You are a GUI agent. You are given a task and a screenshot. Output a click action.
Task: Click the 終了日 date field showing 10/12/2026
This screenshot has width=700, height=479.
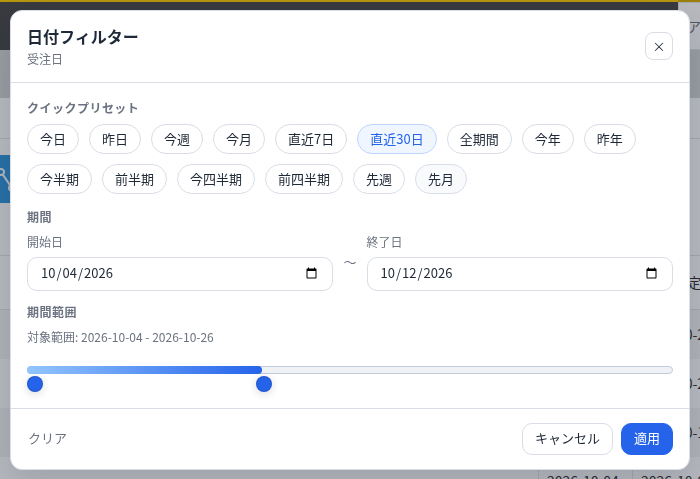(520, 274)
